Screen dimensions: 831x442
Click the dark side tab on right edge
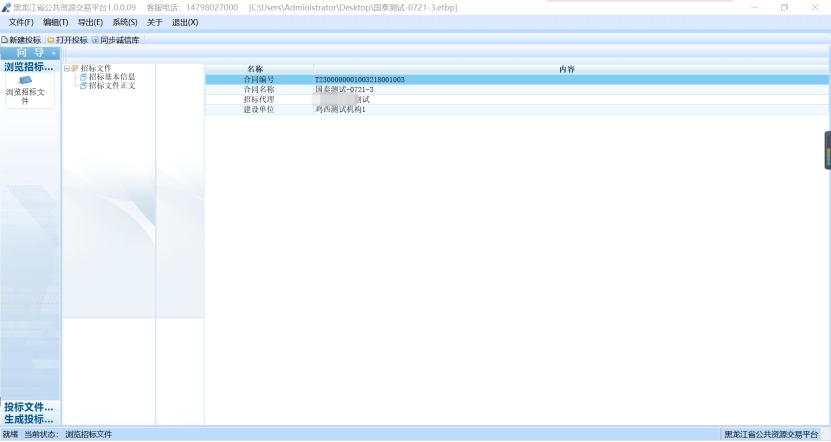coord(827,150)
